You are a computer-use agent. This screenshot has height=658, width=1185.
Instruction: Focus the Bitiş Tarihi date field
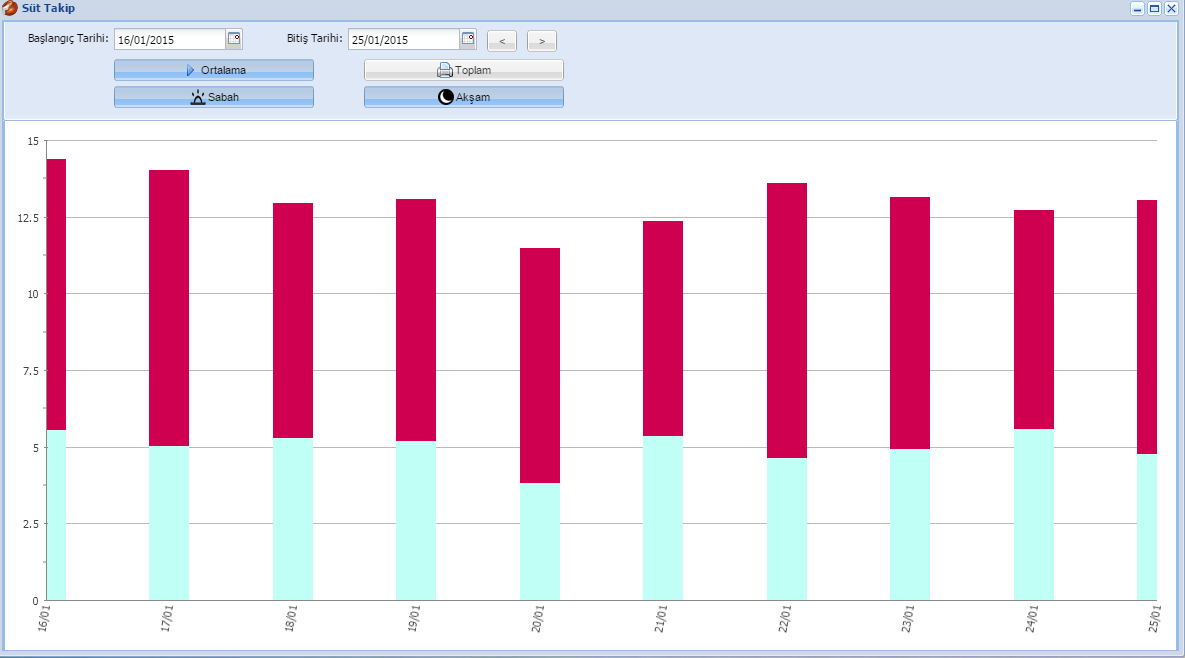[x=404, y=40]
